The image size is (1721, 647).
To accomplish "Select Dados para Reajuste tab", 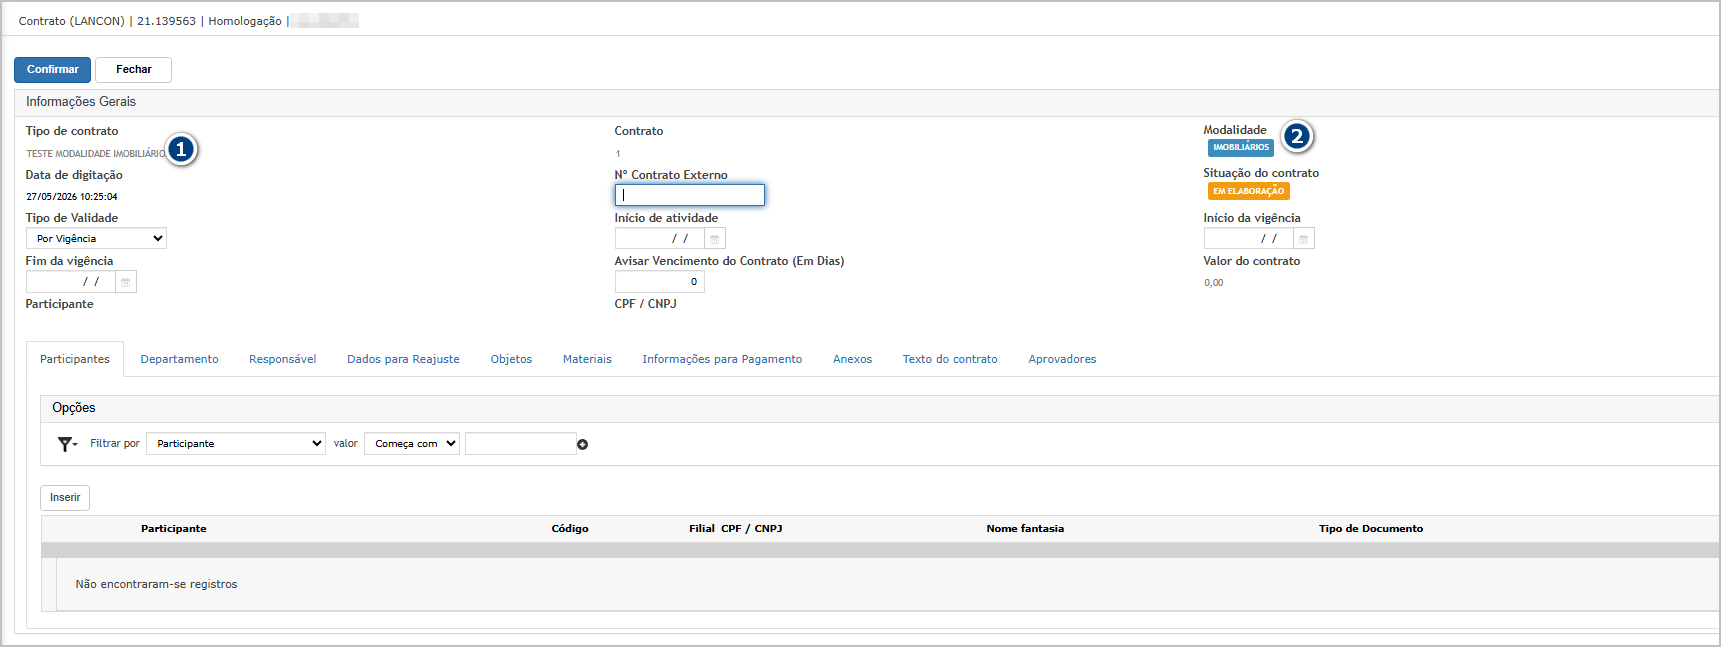I will coord(403,359).
